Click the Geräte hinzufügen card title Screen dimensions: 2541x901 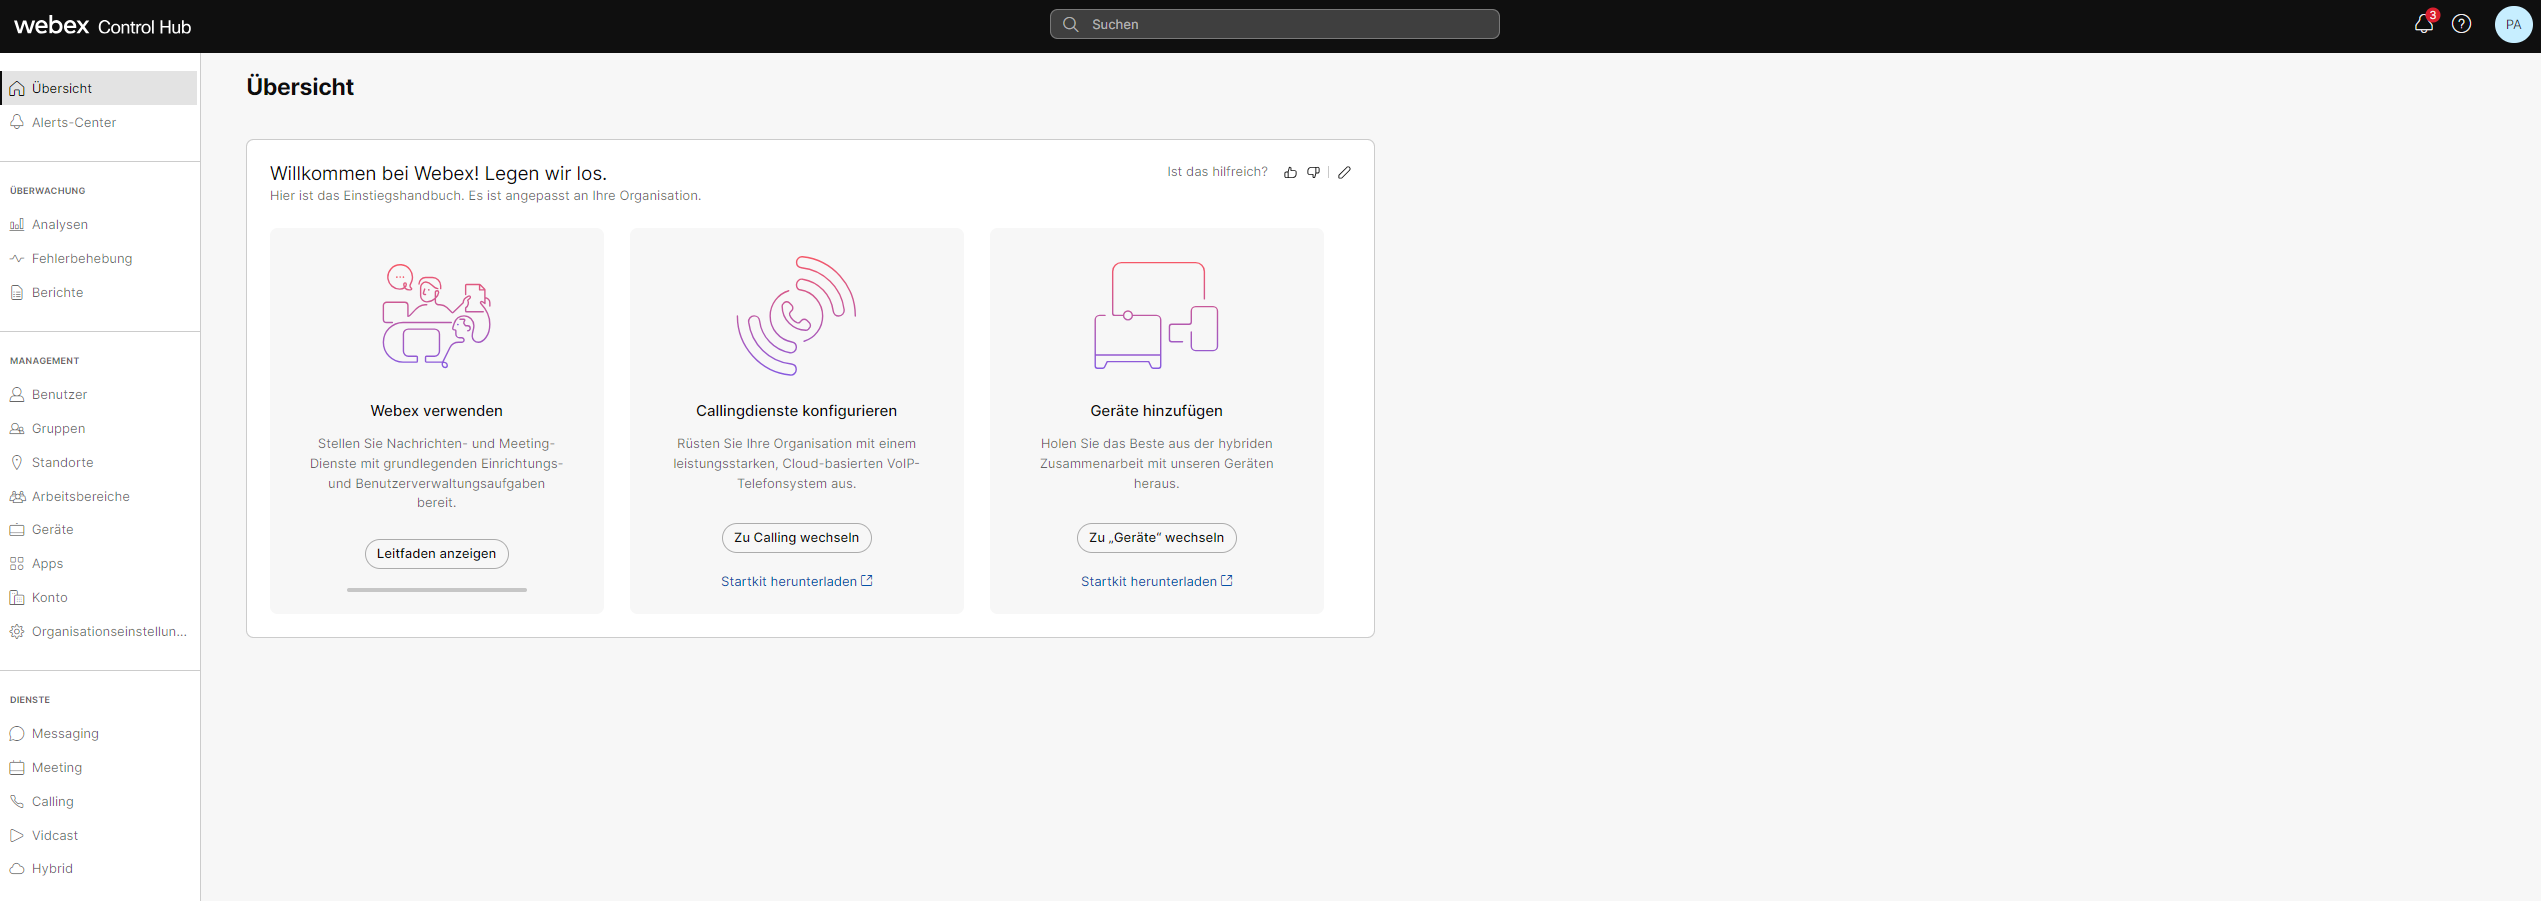(x=1157, y=411)
